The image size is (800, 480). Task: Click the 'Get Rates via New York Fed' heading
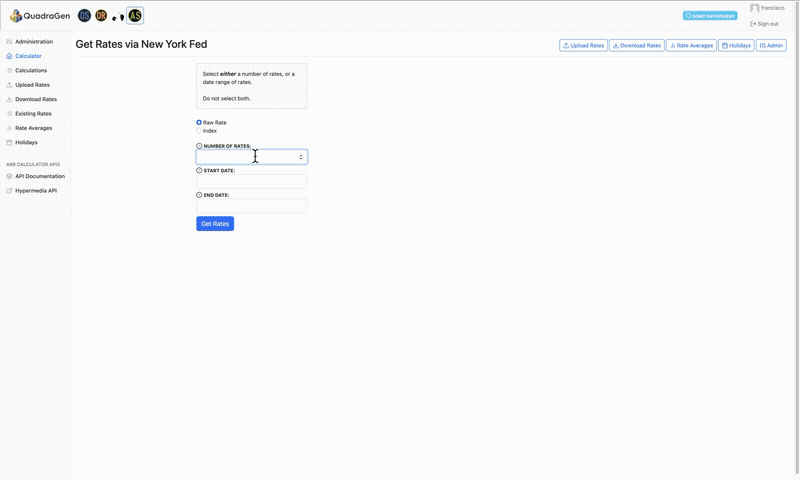click(141, 44)
